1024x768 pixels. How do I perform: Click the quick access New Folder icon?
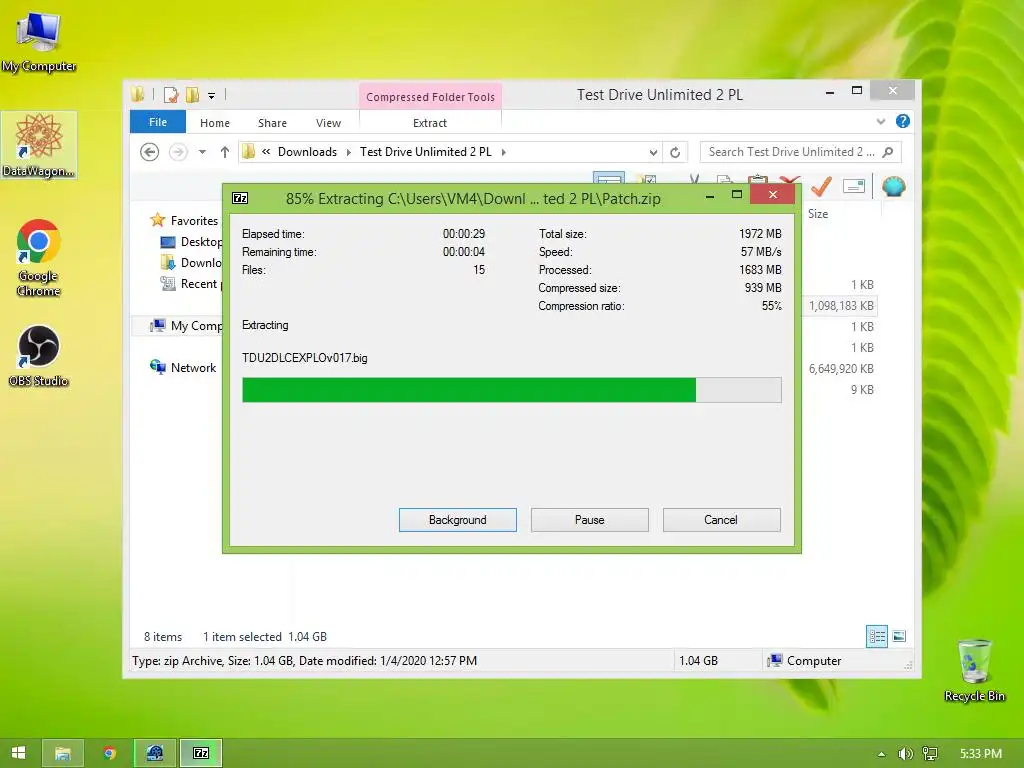click(x=192, y=95)
